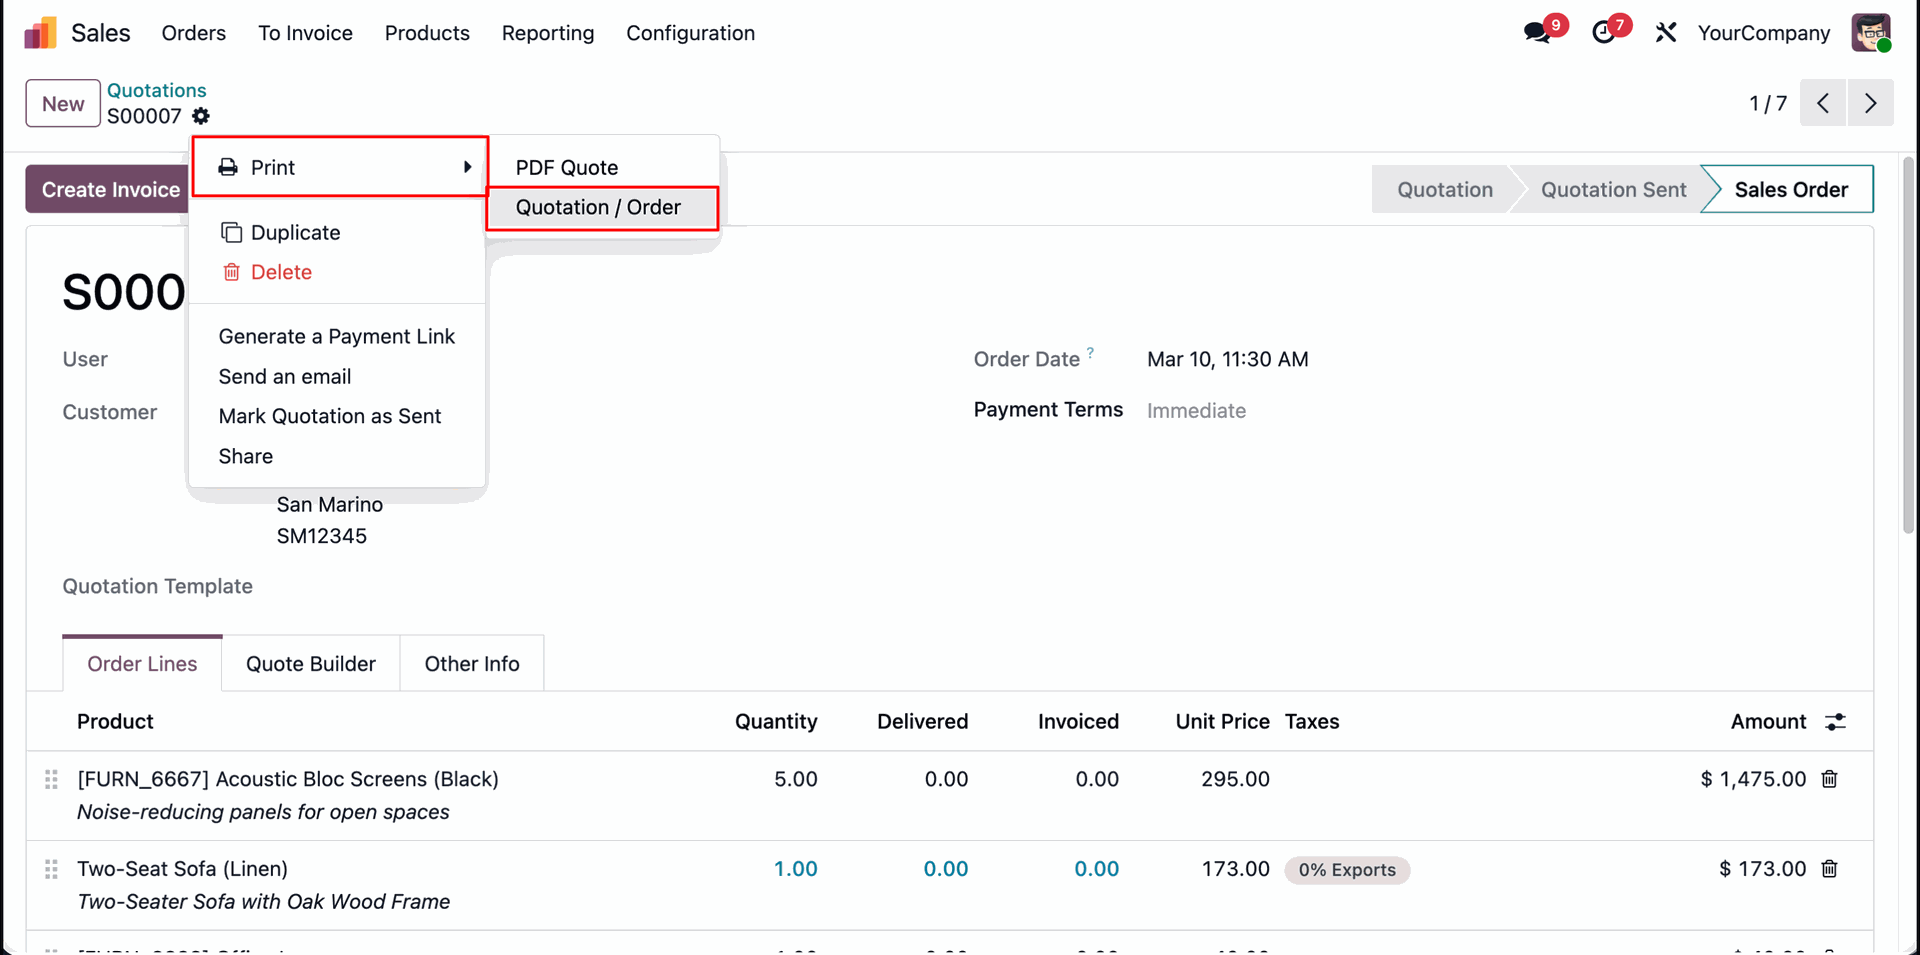Open column settings icon beside Amount
Screen dimensions: 1920x955
pos(1835,722)
